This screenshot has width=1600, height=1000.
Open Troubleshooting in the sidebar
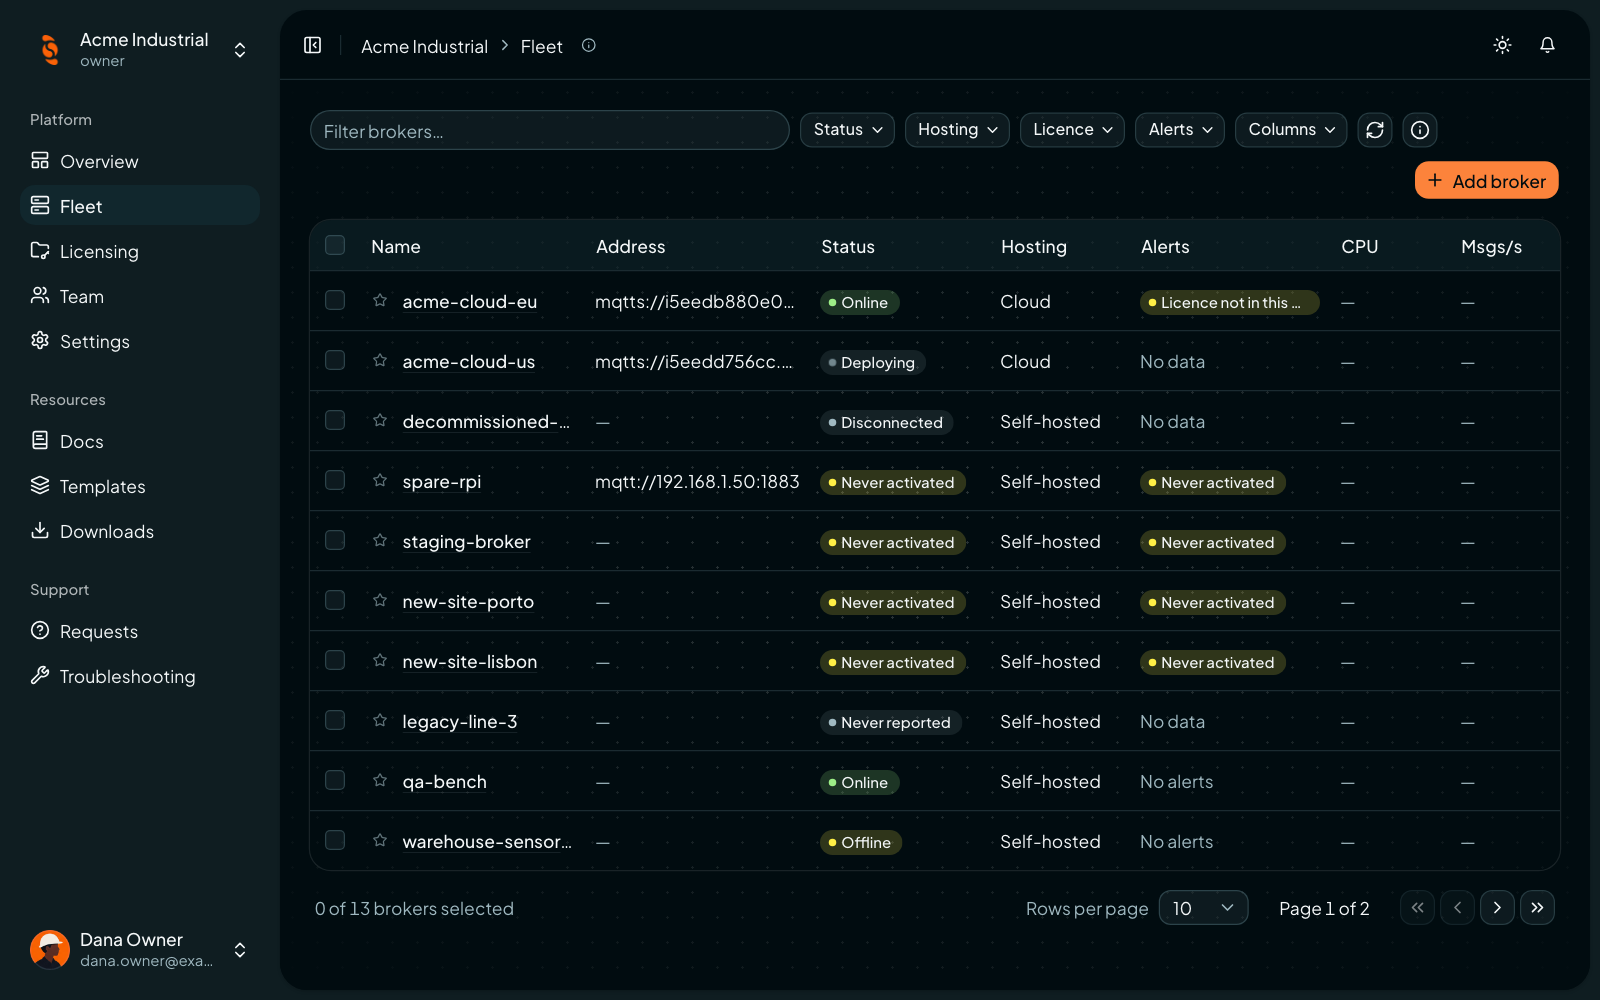click(x=140, y=676)
